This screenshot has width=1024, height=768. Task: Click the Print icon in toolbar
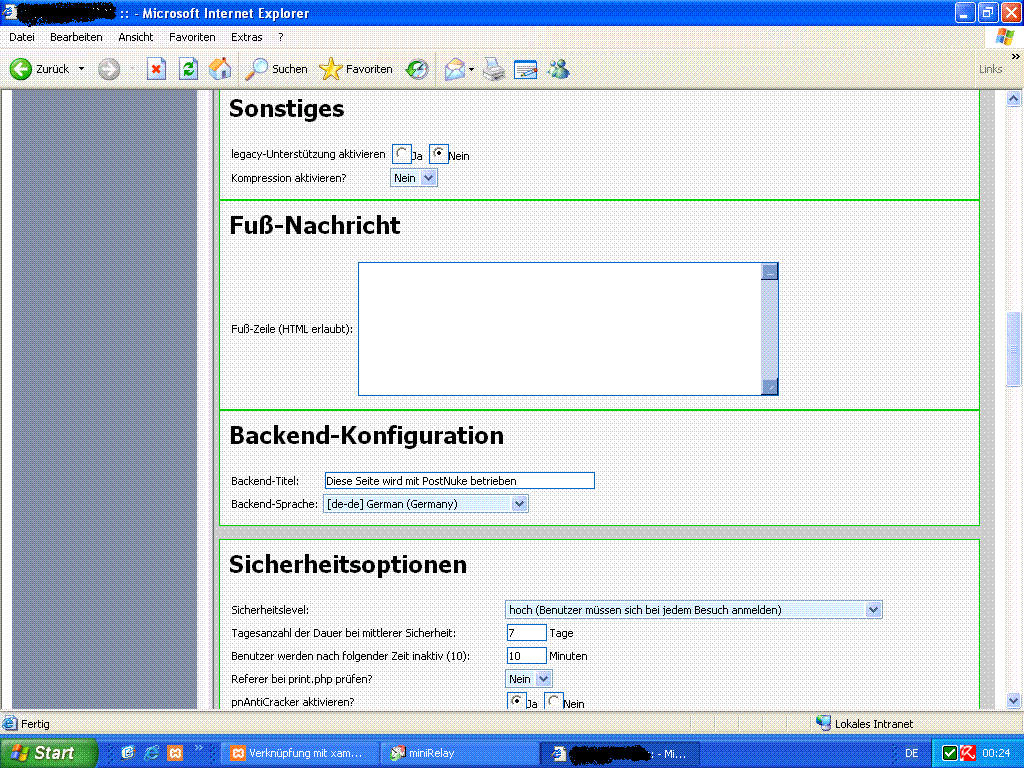(494, 69)
